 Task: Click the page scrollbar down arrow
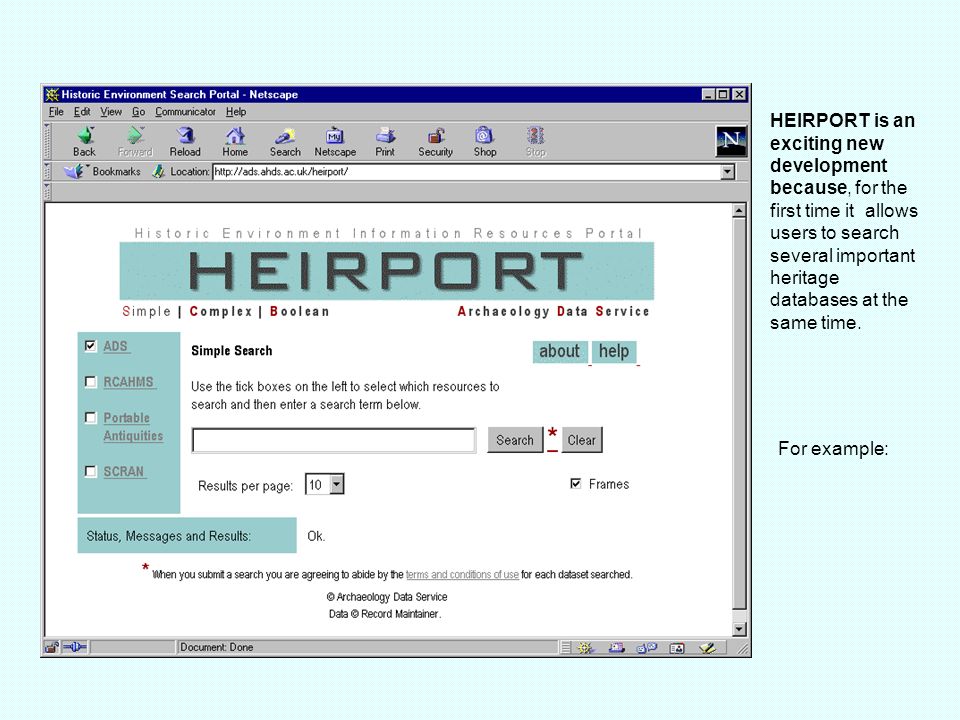(739, 629)
